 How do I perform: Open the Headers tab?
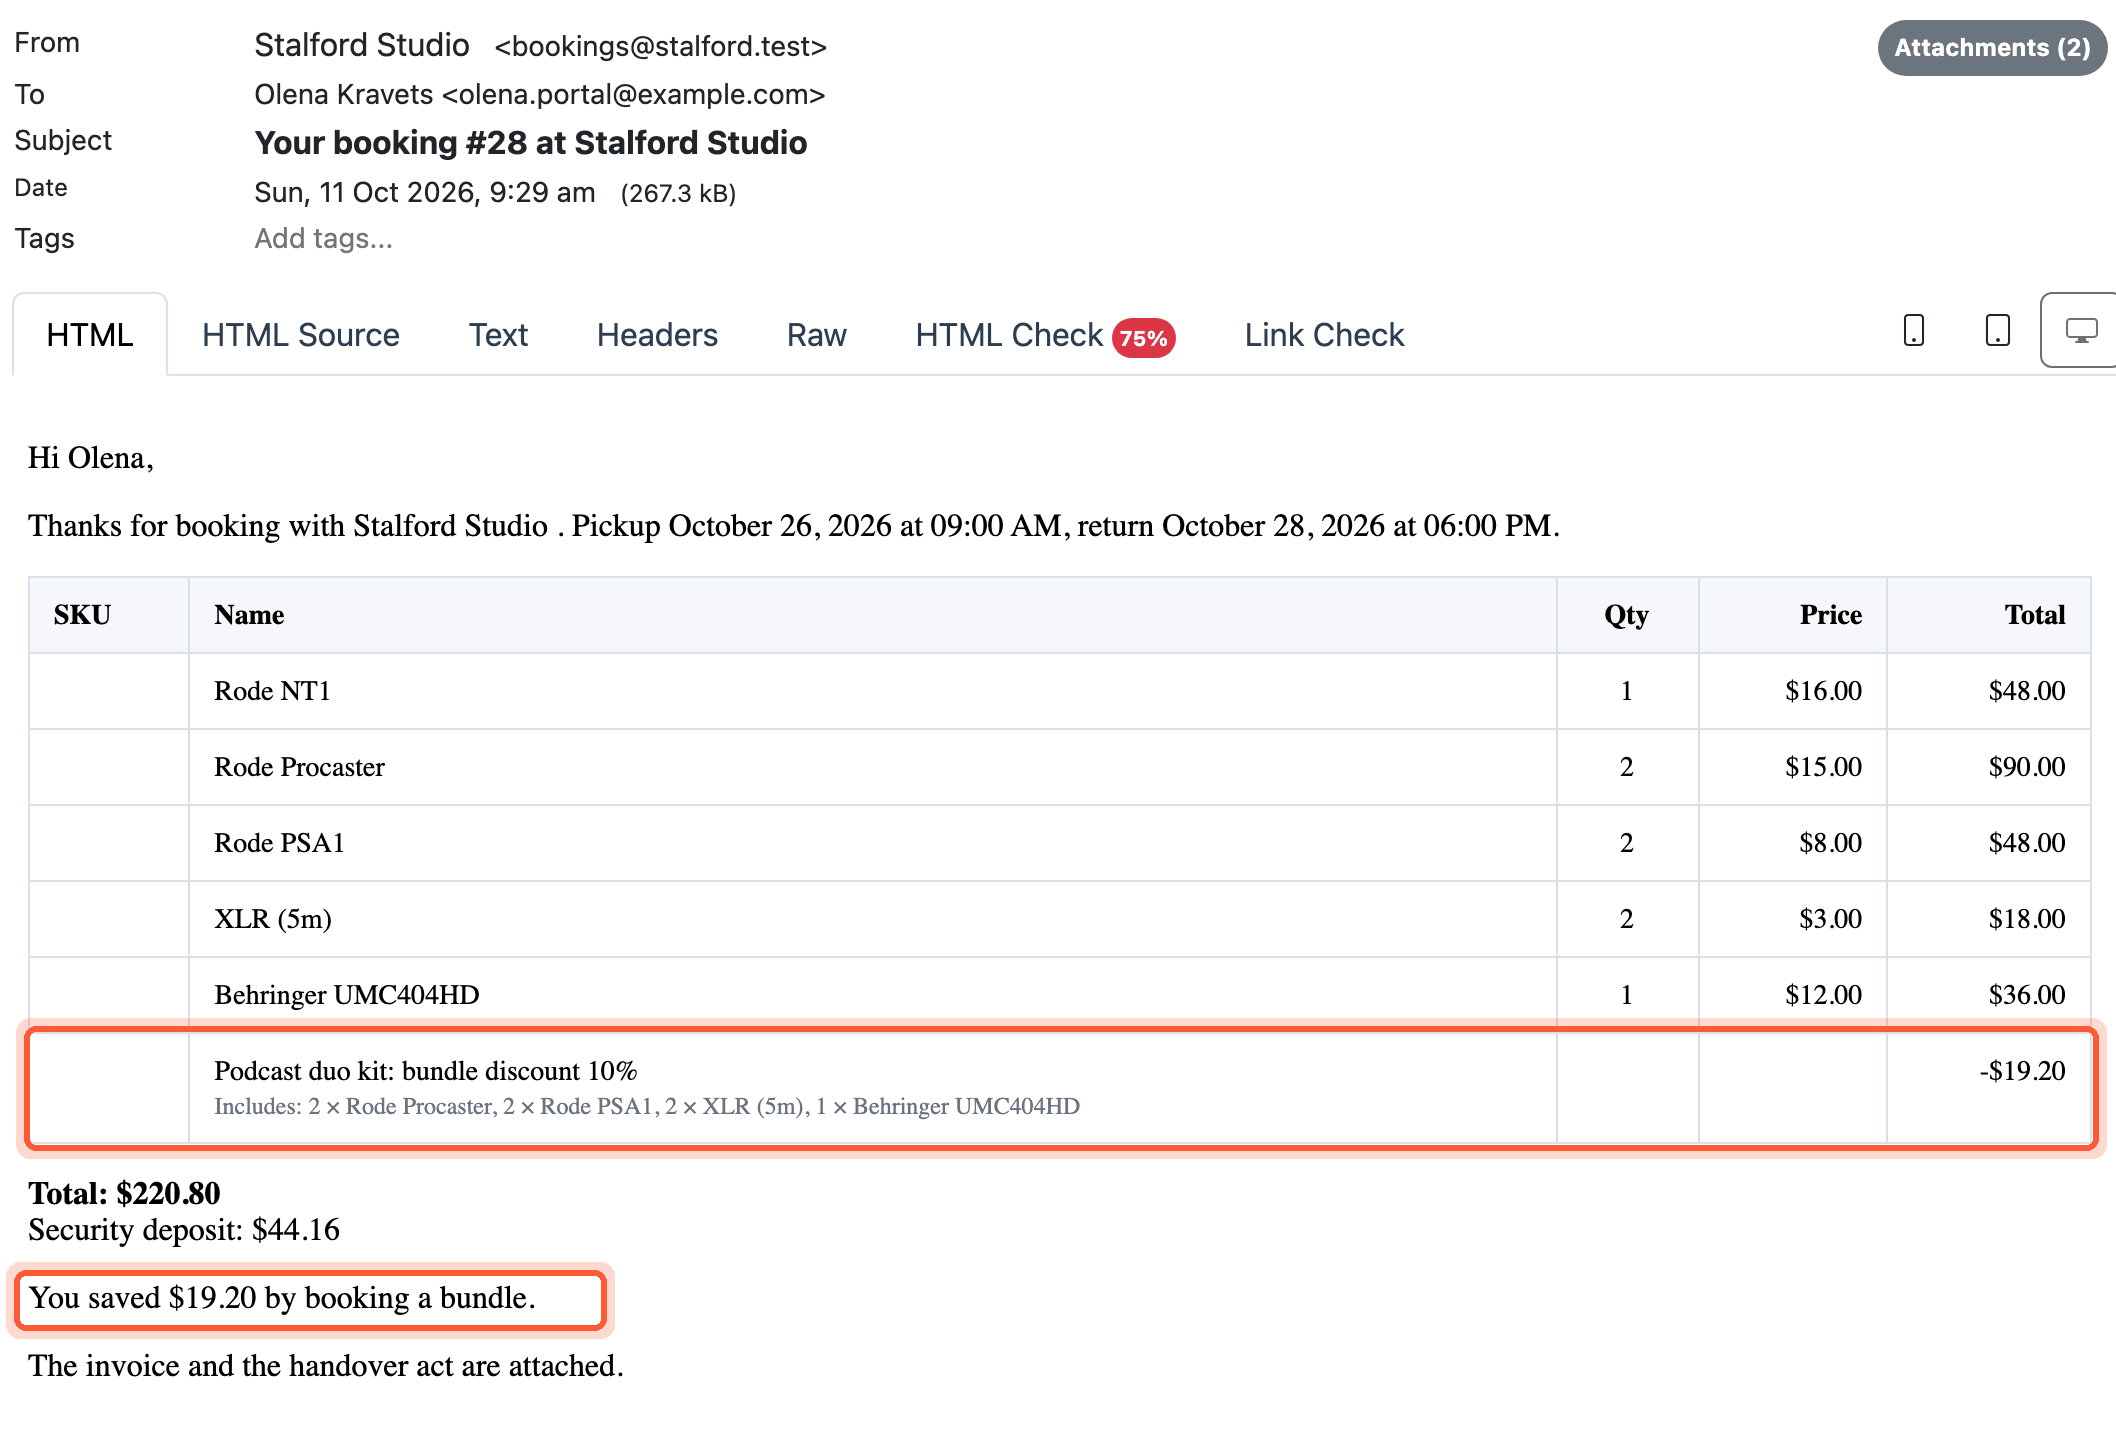pyautogui.click(x=657, y=335)
